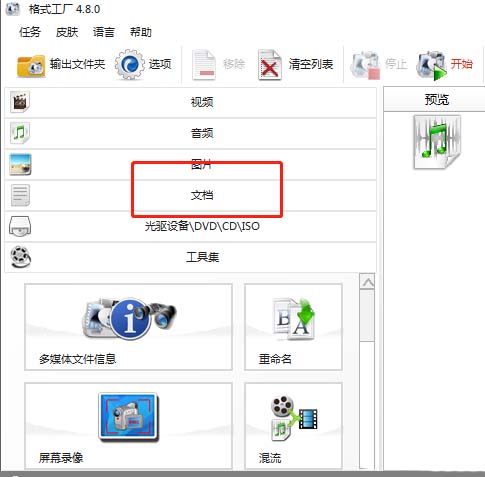Collapse the 工具集 category
Image resolution: width=485 pixels, height=477 pixels.
pos(190,257)
